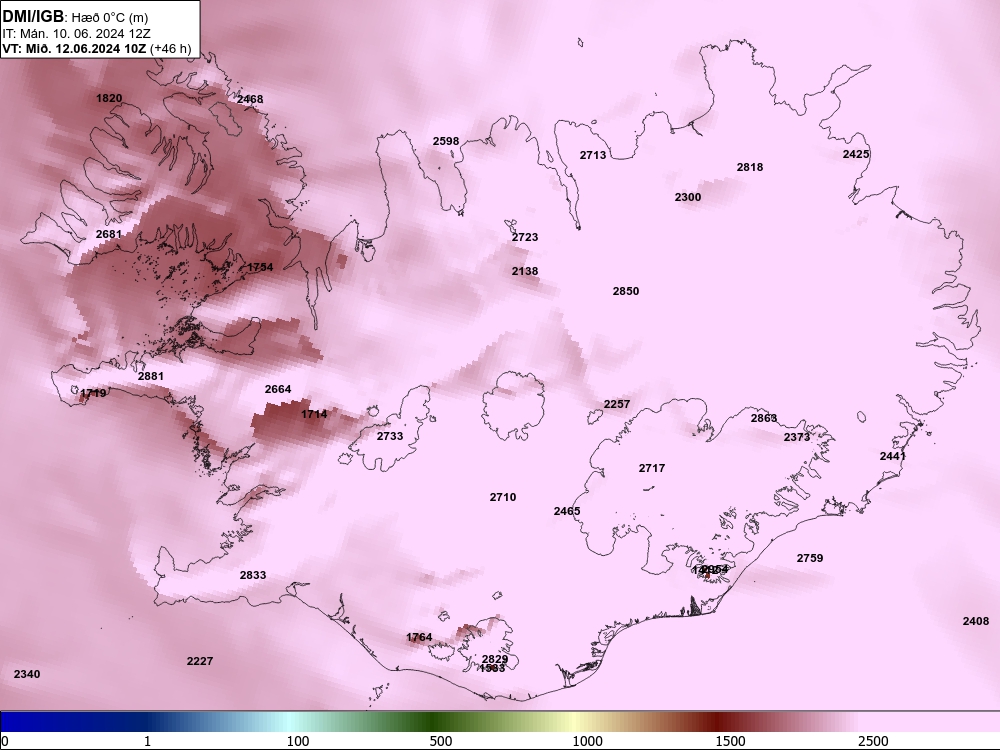Click the 500 label on the color scale

pyautogui.click(x=441, y=741)
